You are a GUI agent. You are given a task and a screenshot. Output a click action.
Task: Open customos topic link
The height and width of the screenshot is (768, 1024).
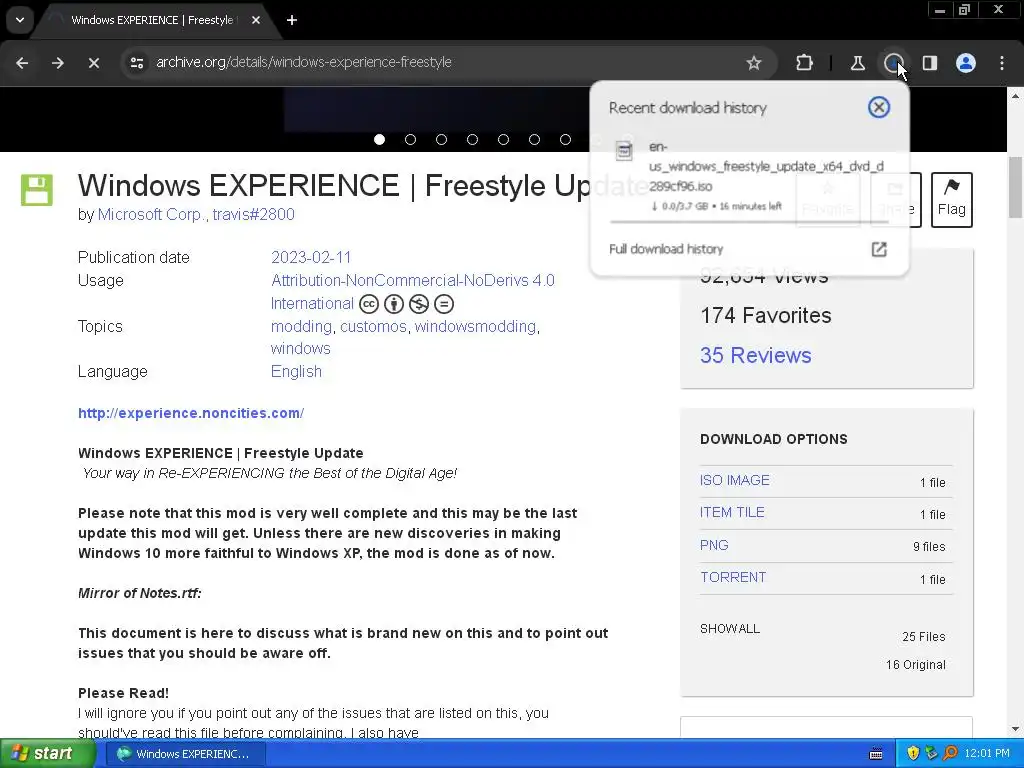[x=374, y=327]
